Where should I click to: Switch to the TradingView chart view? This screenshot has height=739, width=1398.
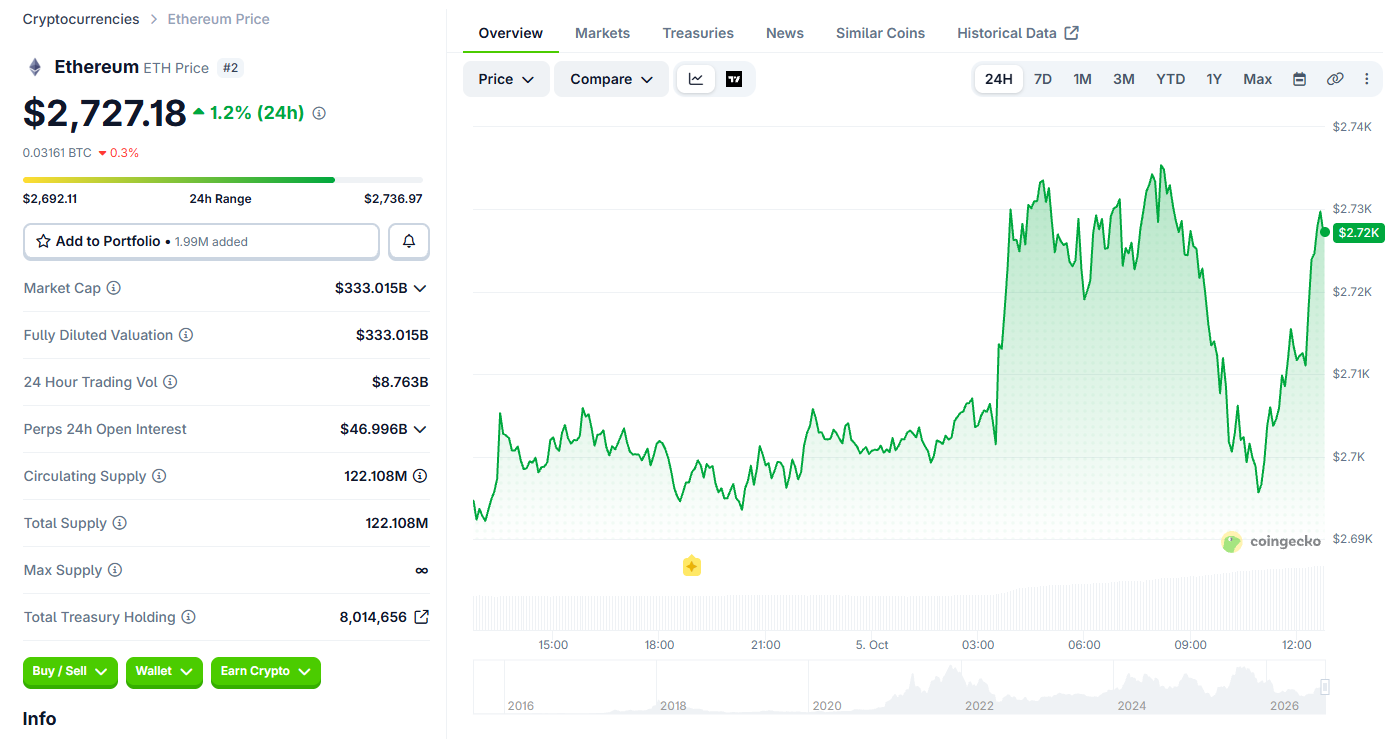pos(734,79)
